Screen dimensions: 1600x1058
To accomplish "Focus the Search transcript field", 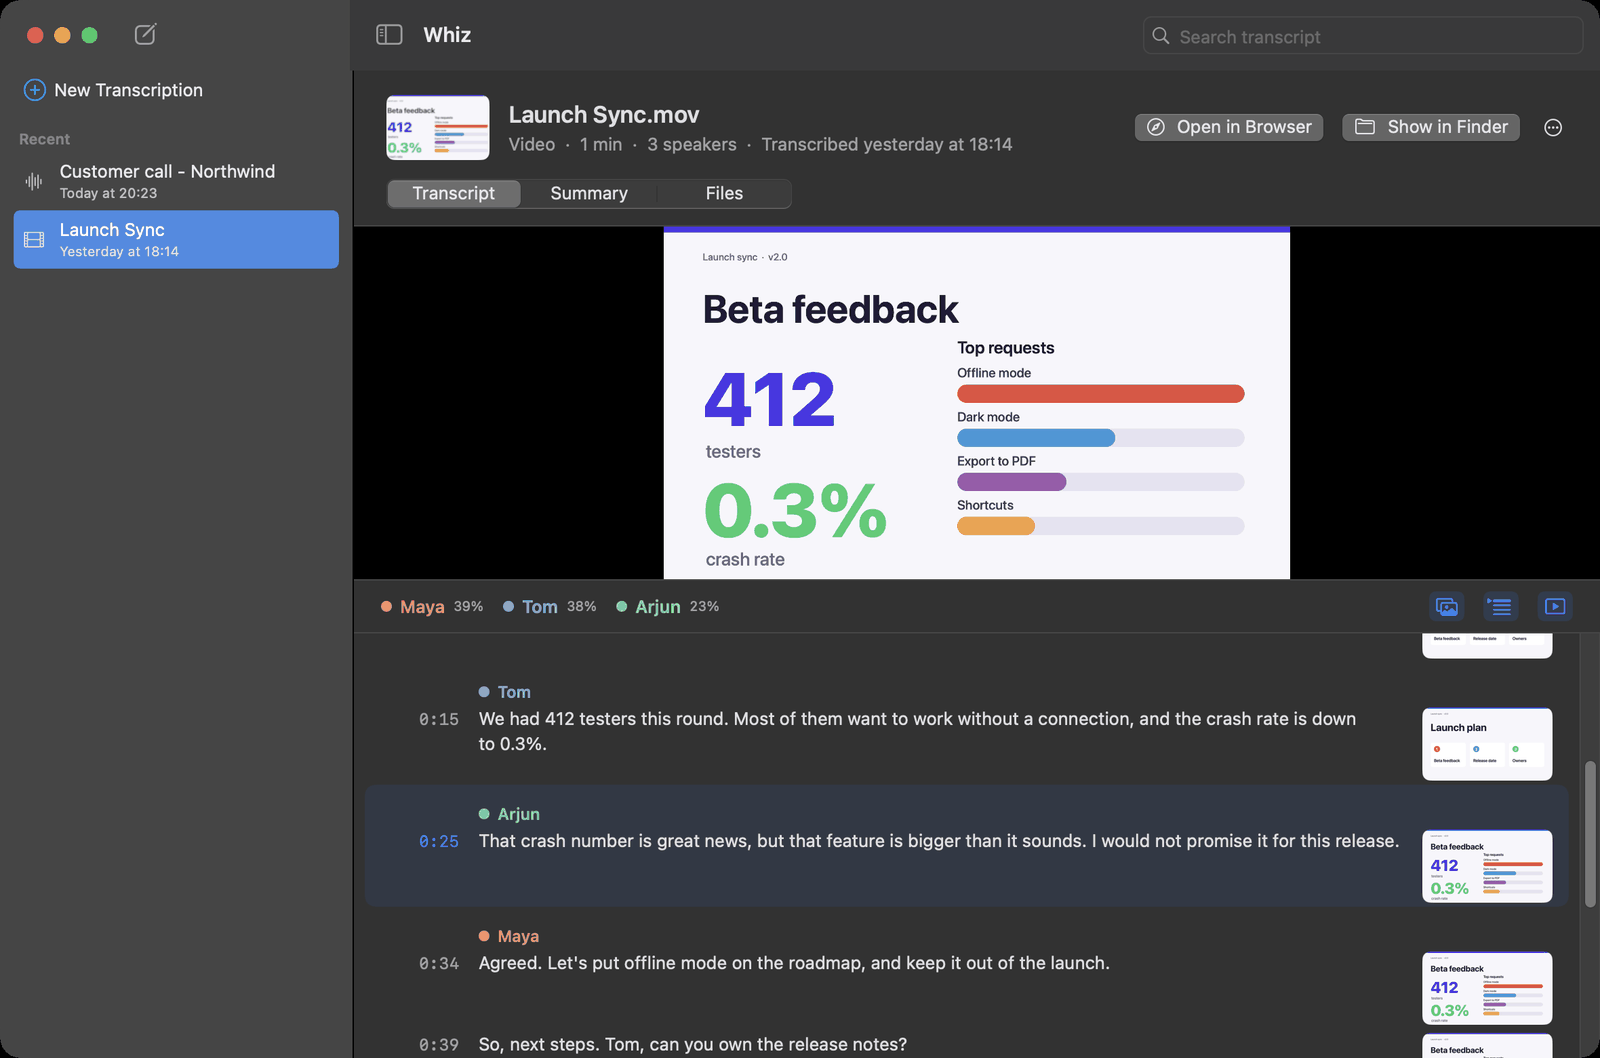I will 1363,37.
